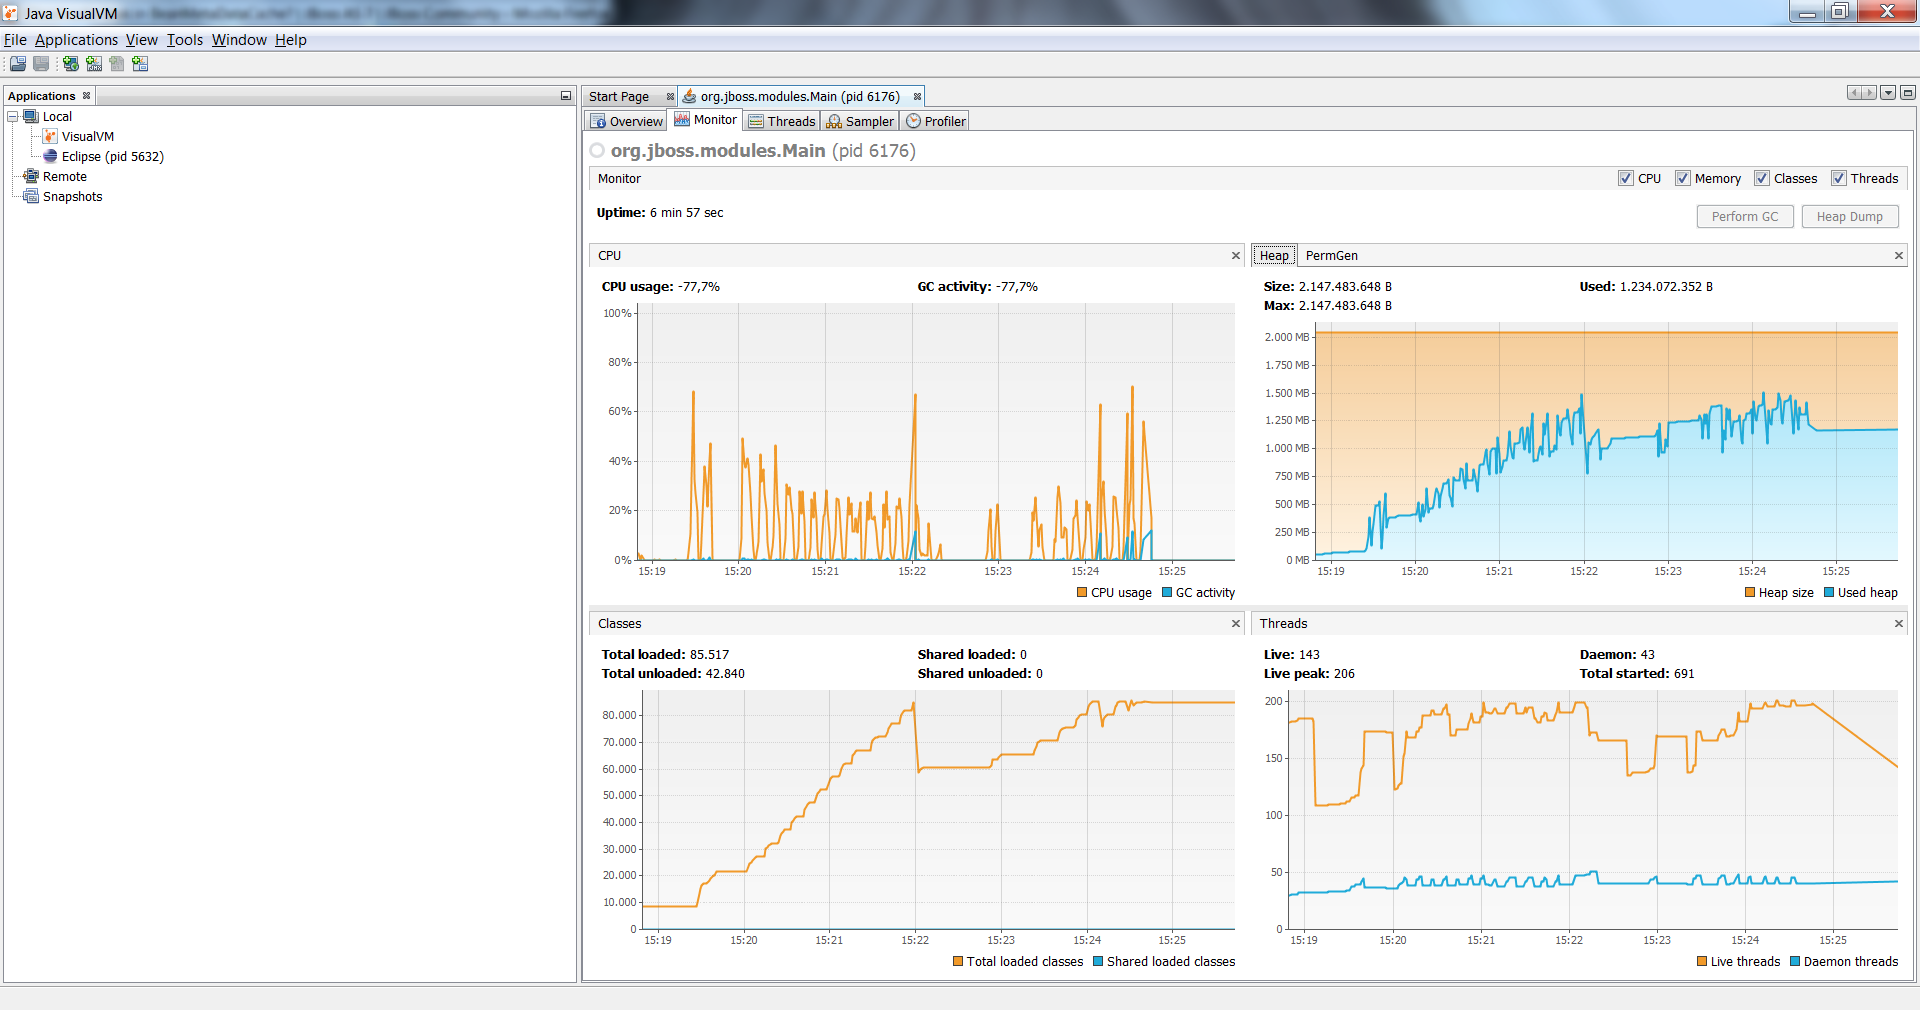Close the org.jboss.modules.Main tab

tap(917, 97)
